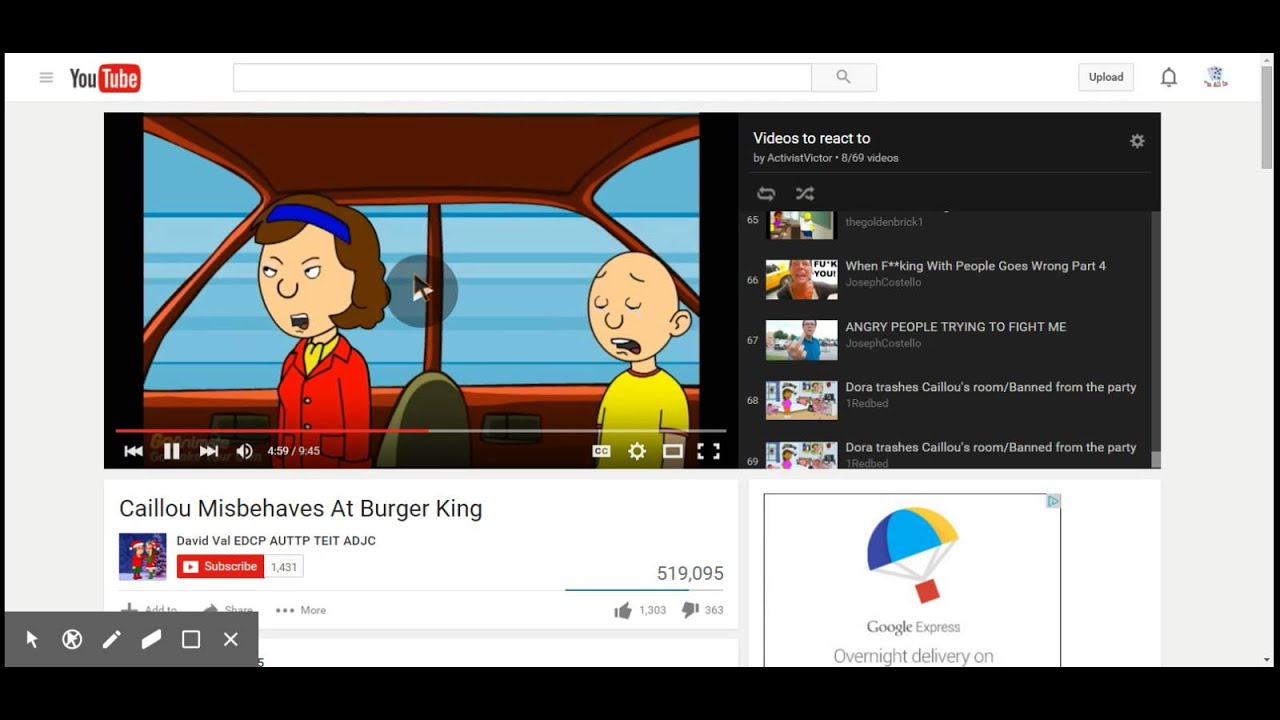Image resolution: width=1280 pixels, height=720 pixels.
Task: Skip to the next video
Action: coord(209,451)
